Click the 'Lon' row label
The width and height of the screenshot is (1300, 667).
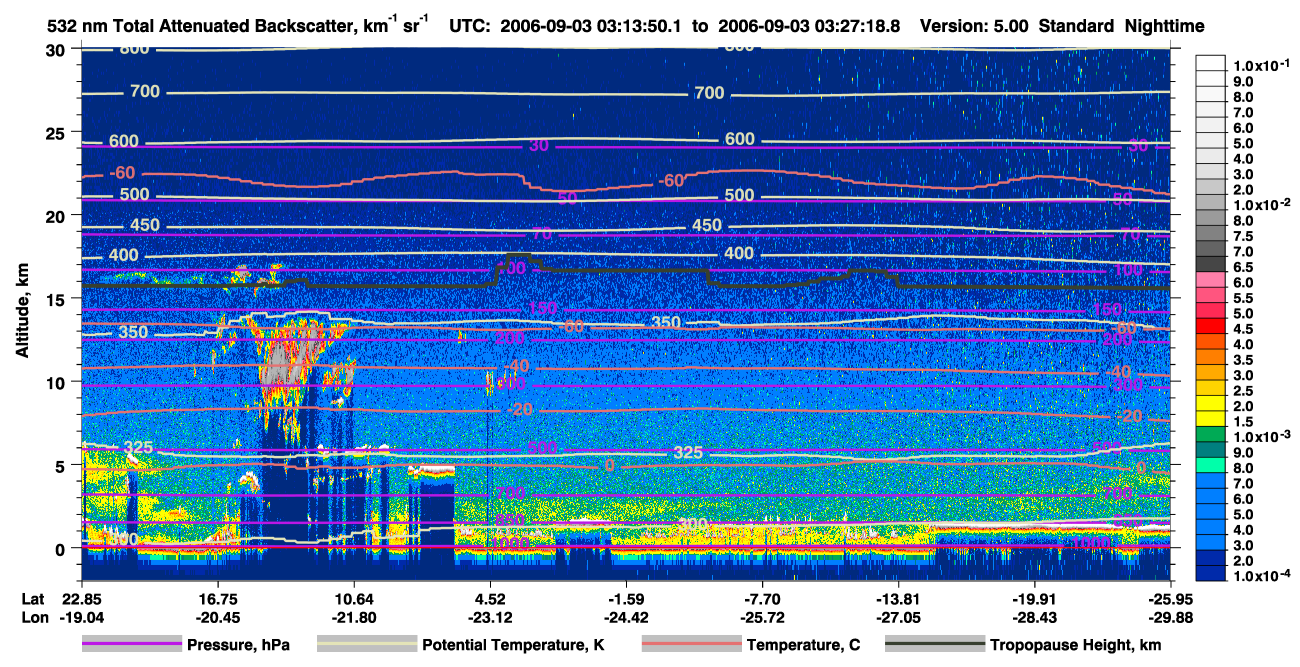tap(33, 617)
